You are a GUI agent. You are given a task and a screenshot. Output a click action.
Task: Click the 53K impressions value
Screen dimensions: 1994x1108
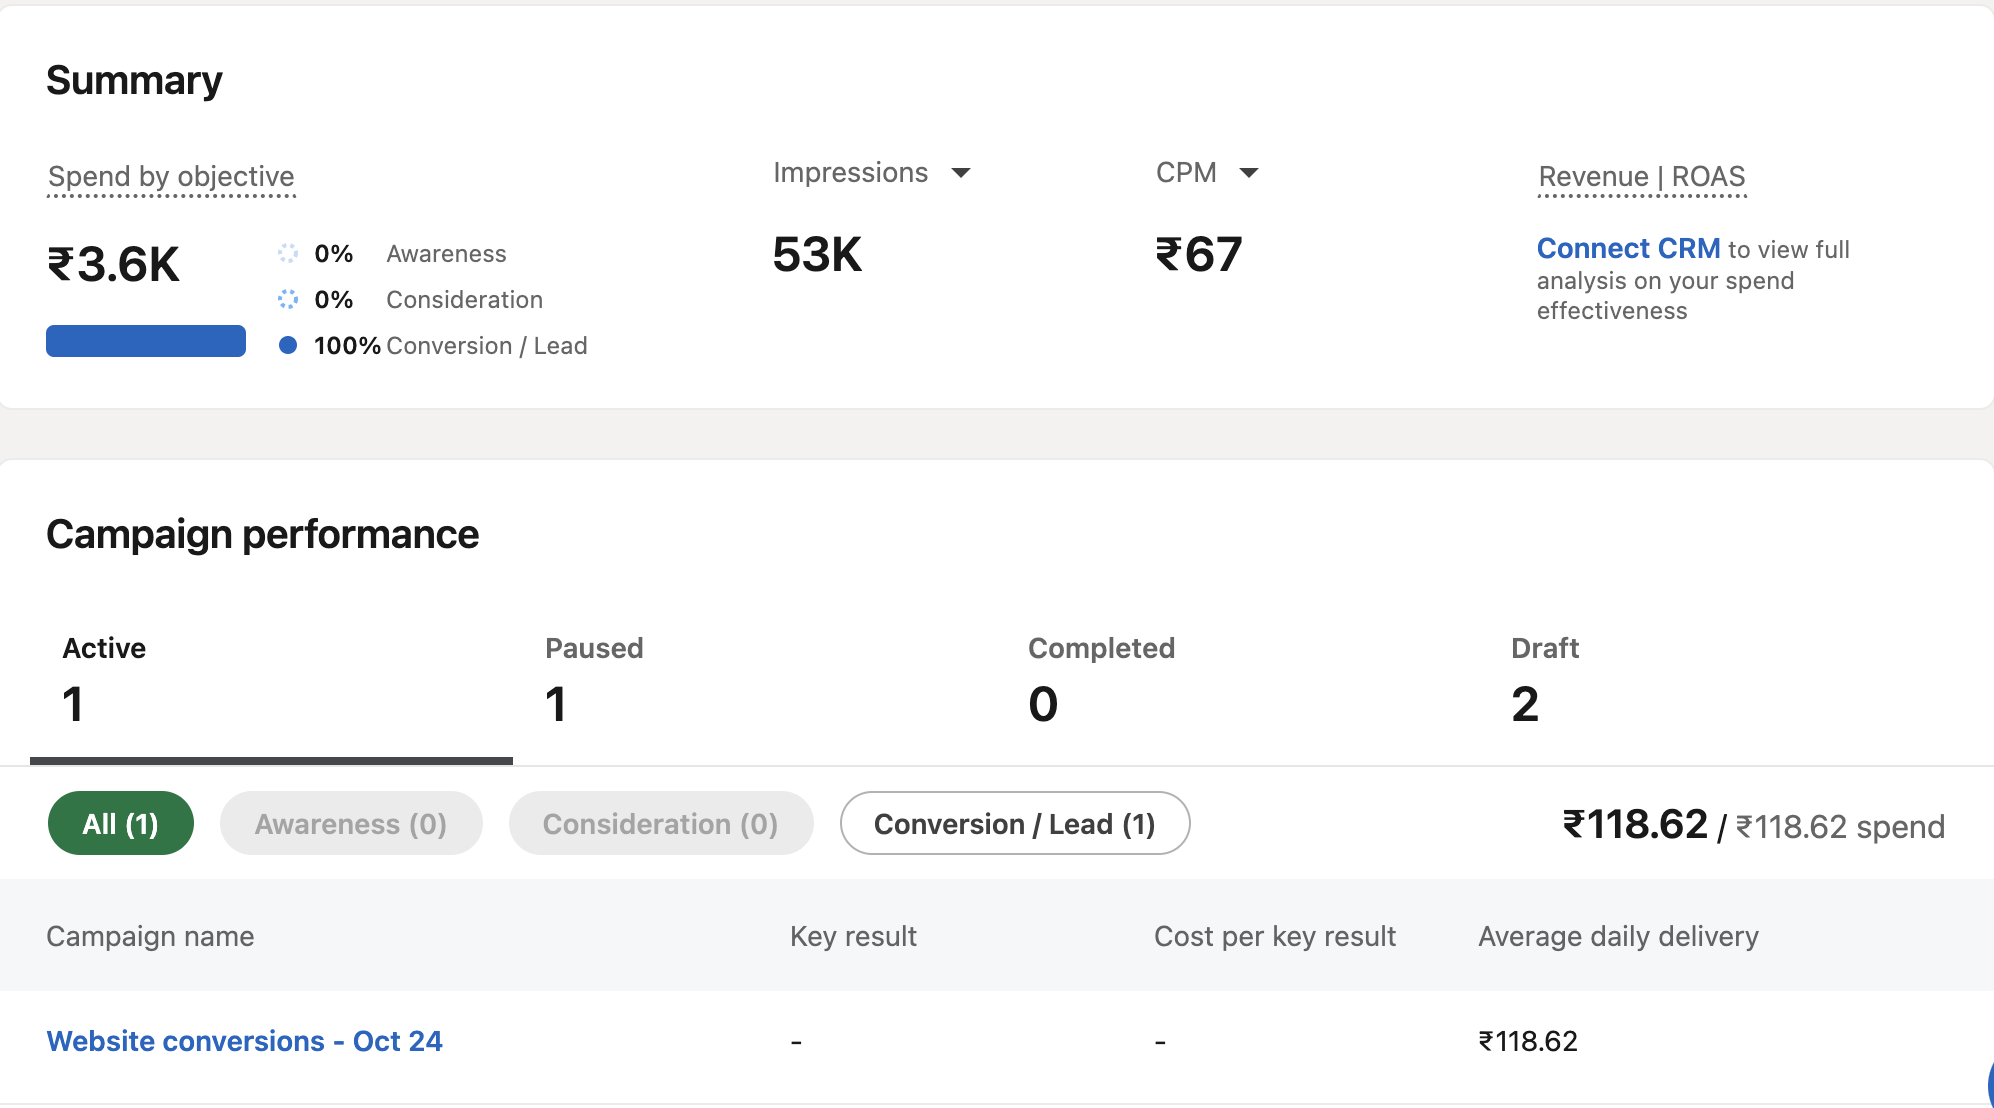coord(817,254)
